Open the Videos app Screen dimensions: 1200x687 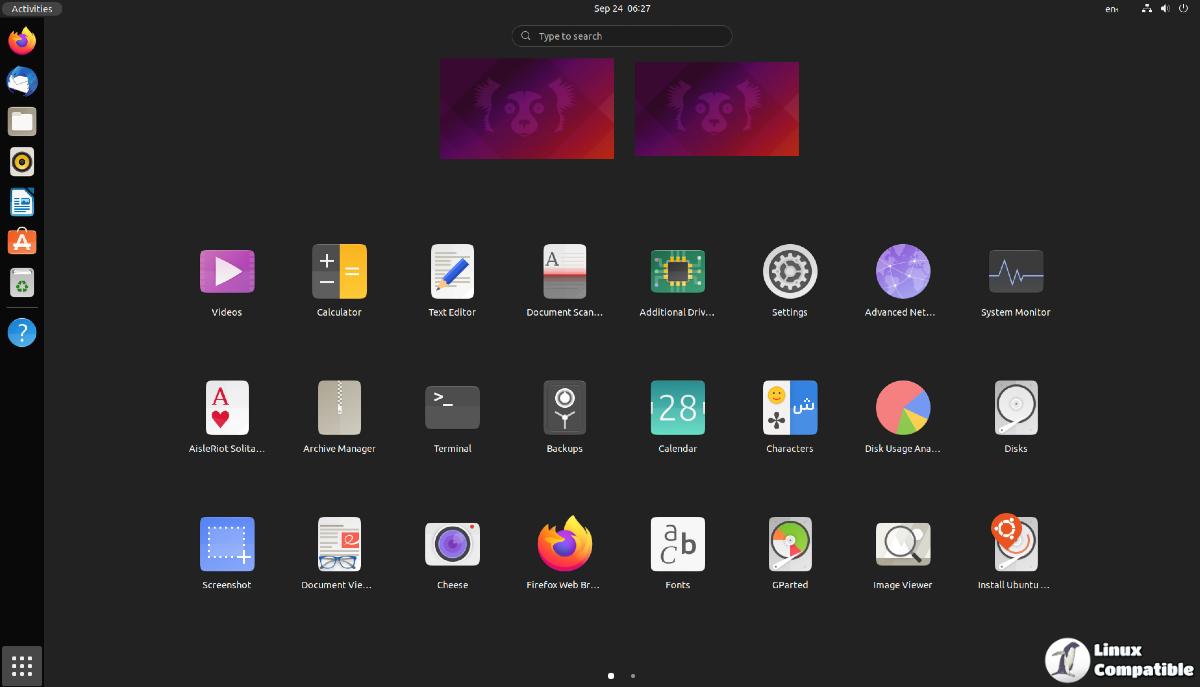227,272
